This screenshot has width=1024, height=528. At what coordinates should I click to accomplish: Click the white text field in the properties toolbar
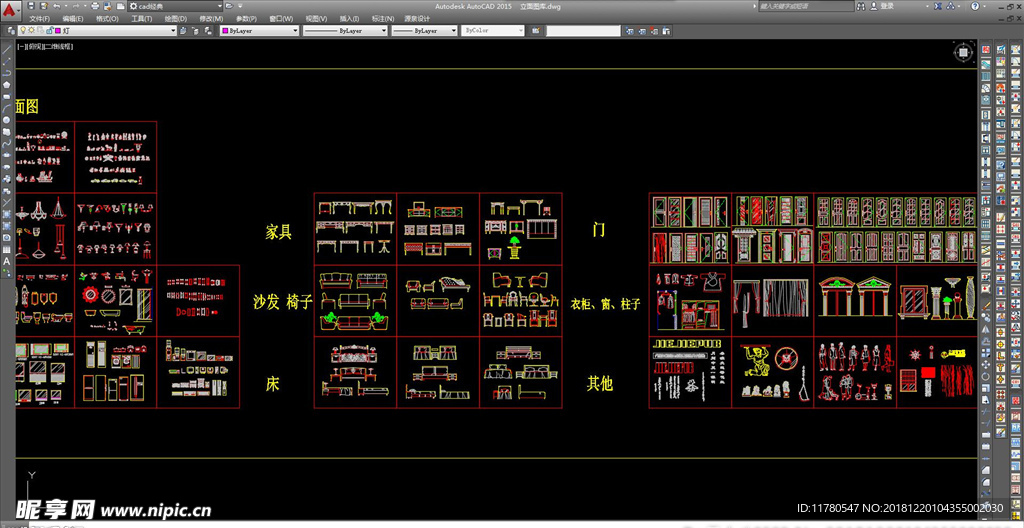(583, 31)
